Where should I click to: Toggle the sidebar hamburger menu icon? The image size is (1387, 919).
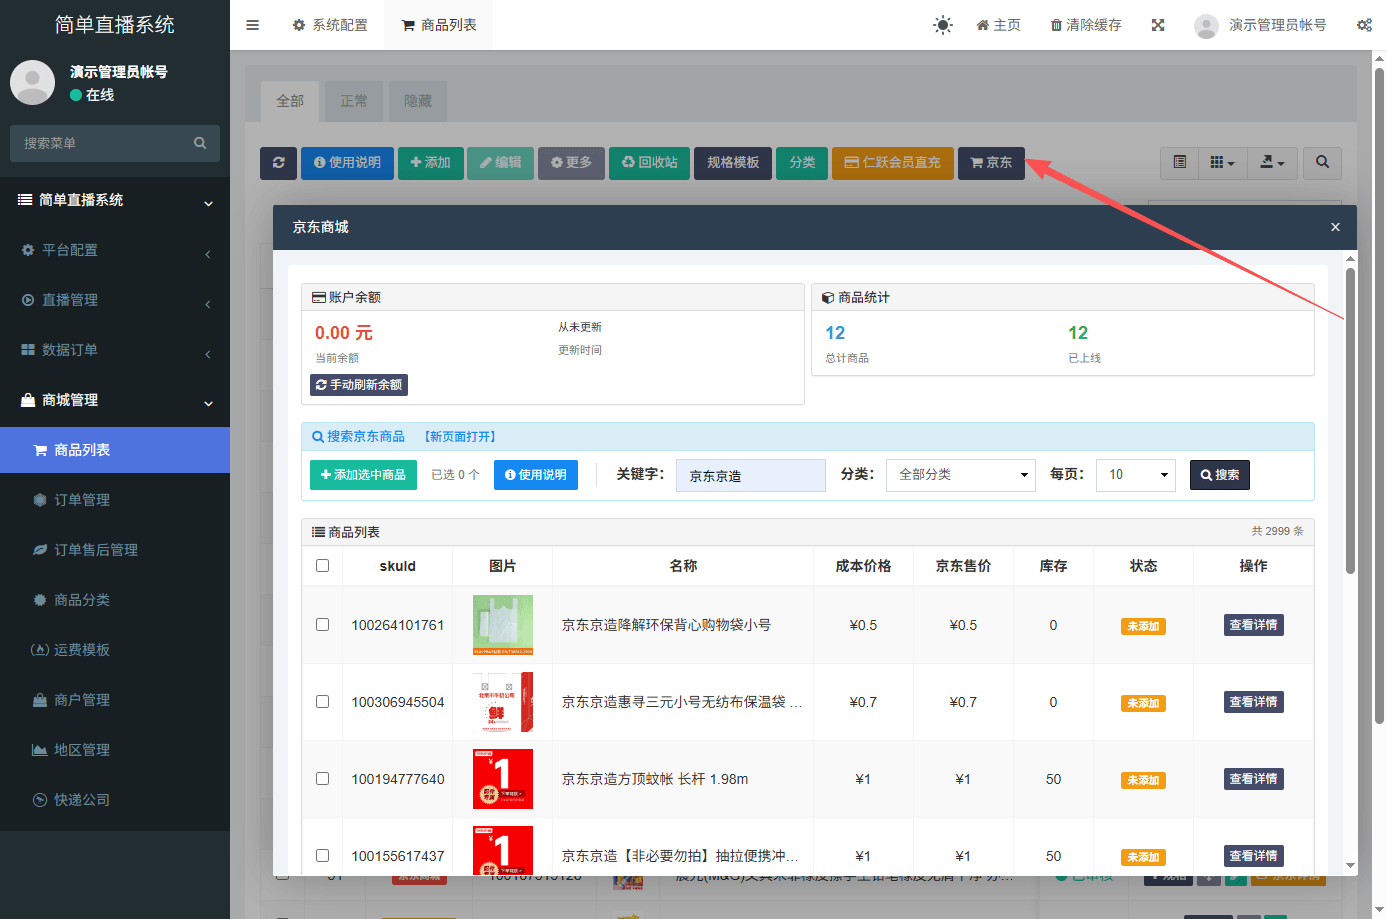[253, 25]
